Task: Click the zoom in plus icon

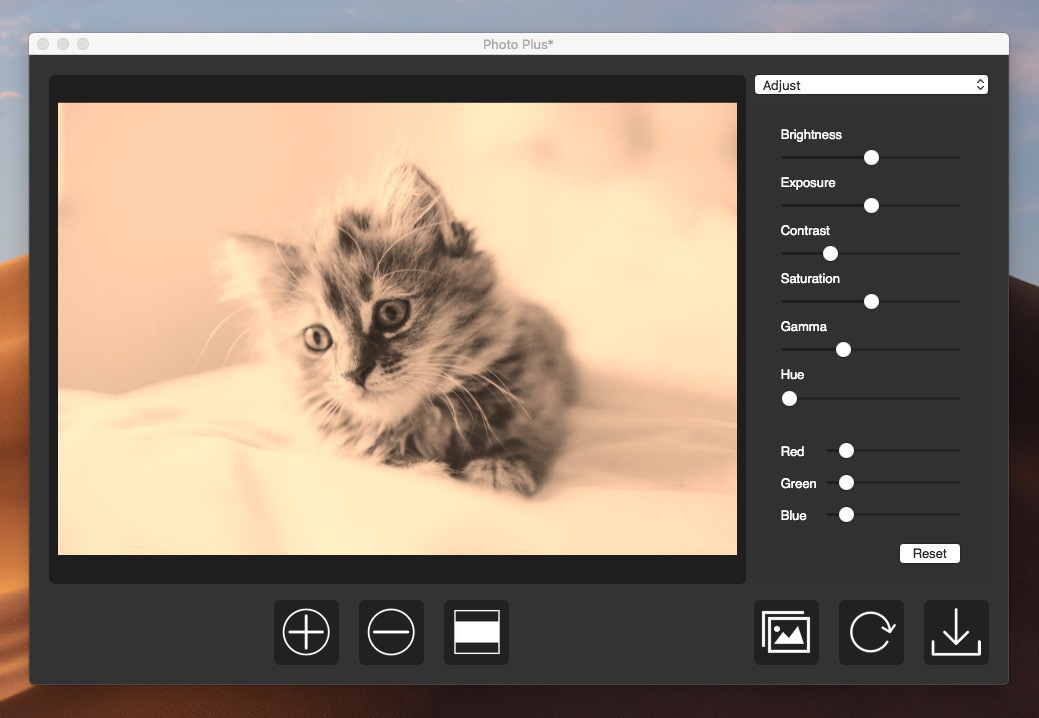Action: [306, 632]
